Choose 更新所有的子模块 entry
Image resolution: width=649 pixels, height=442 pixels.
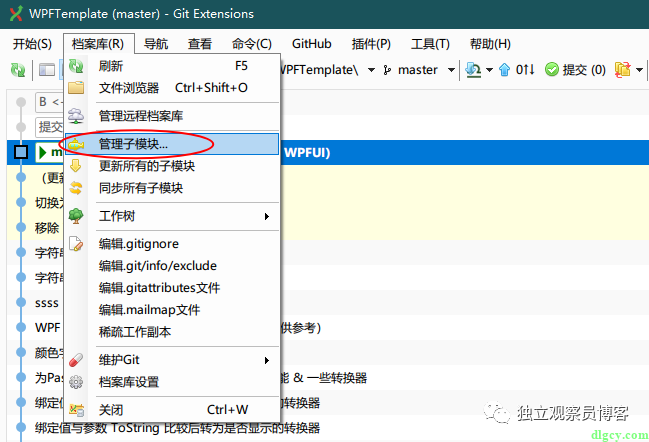(x=172, y=166)
